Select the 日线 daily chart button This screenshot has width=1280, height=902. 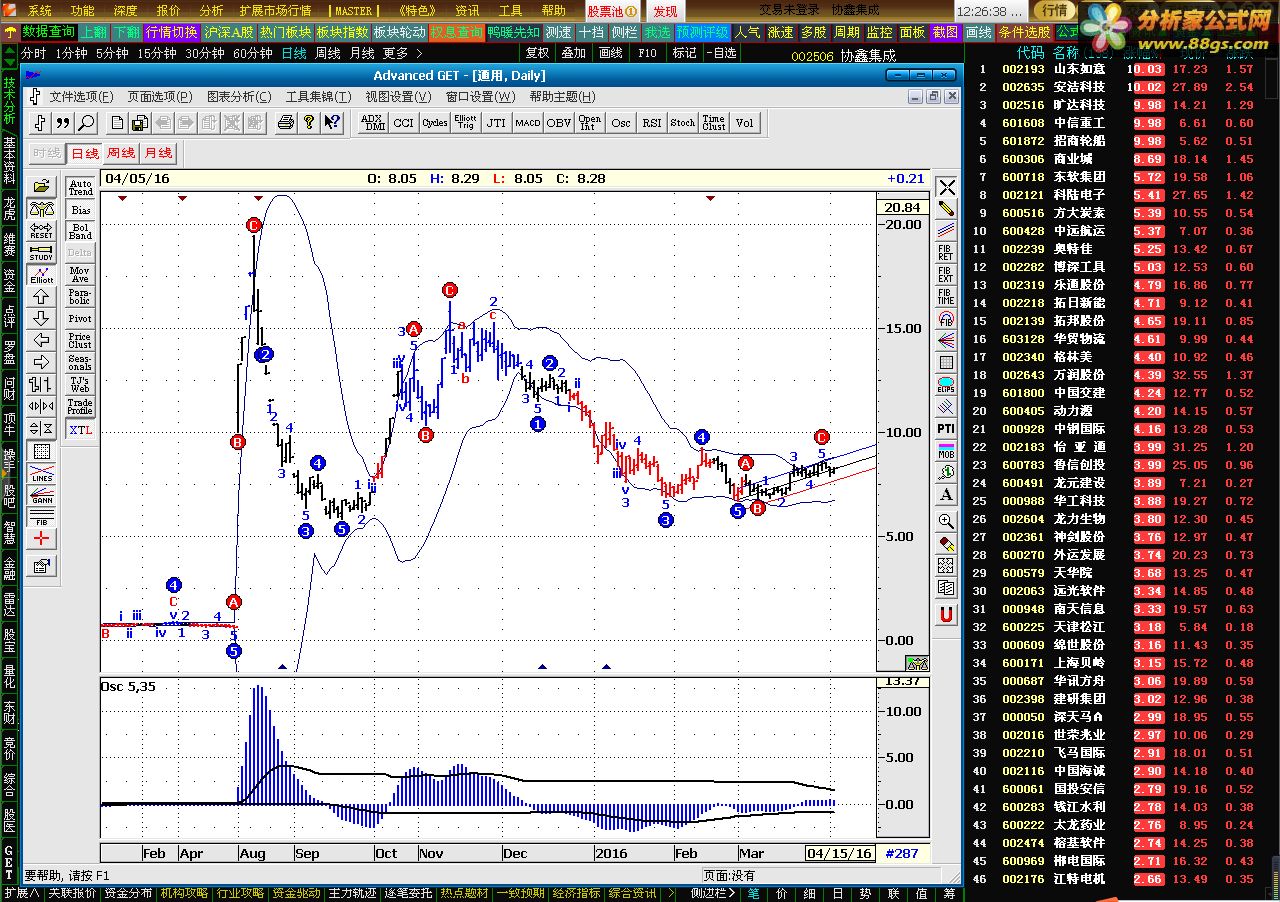[85, 154]
